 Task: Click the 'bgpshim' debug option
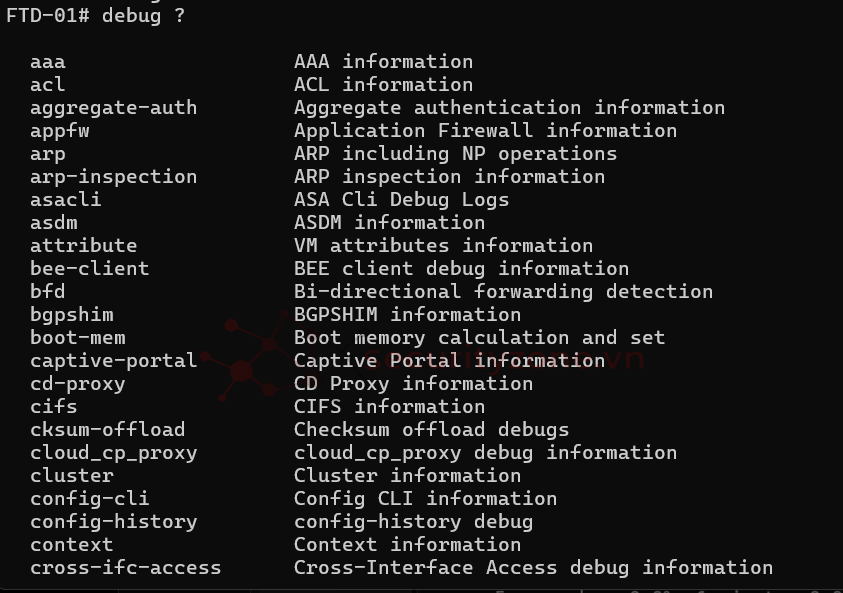pos(71,315)
